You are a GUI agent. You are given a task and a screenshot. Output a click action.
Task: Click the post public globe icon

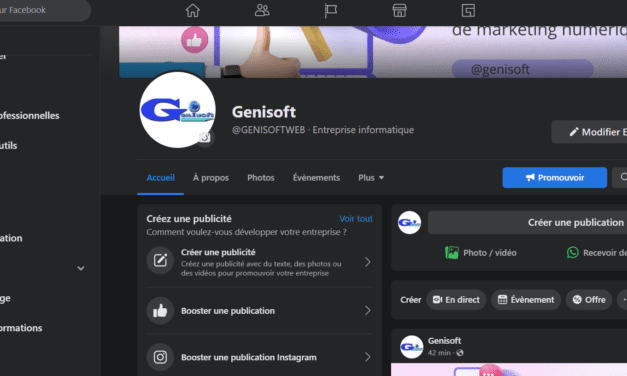(460, 353)
